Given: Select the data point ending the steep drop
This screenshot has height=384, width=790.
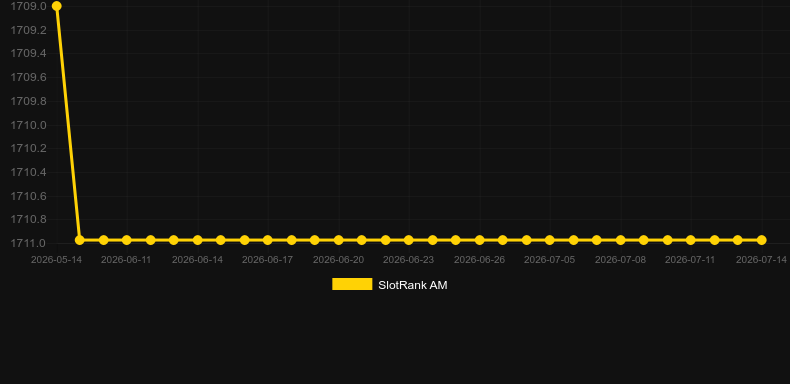Looking at the screenshot, I should tap(80, 240).
